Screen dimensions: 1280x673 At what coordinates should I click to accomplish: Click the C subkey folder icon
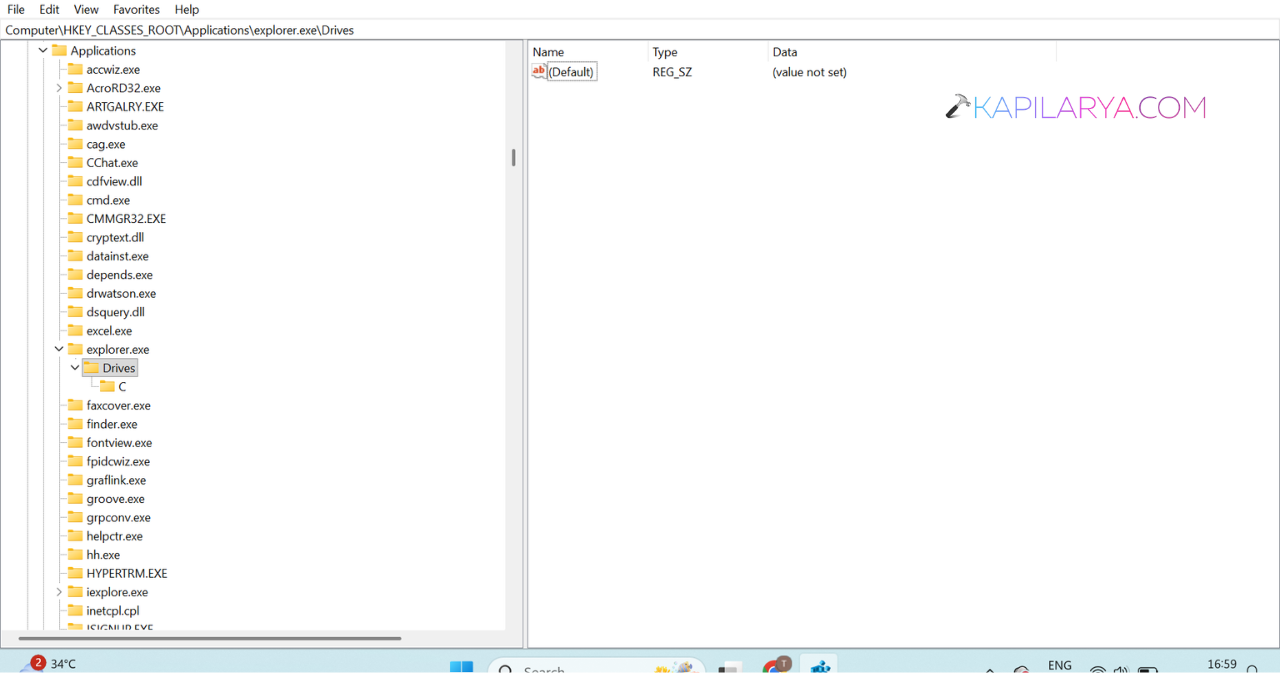click(107, 386)
